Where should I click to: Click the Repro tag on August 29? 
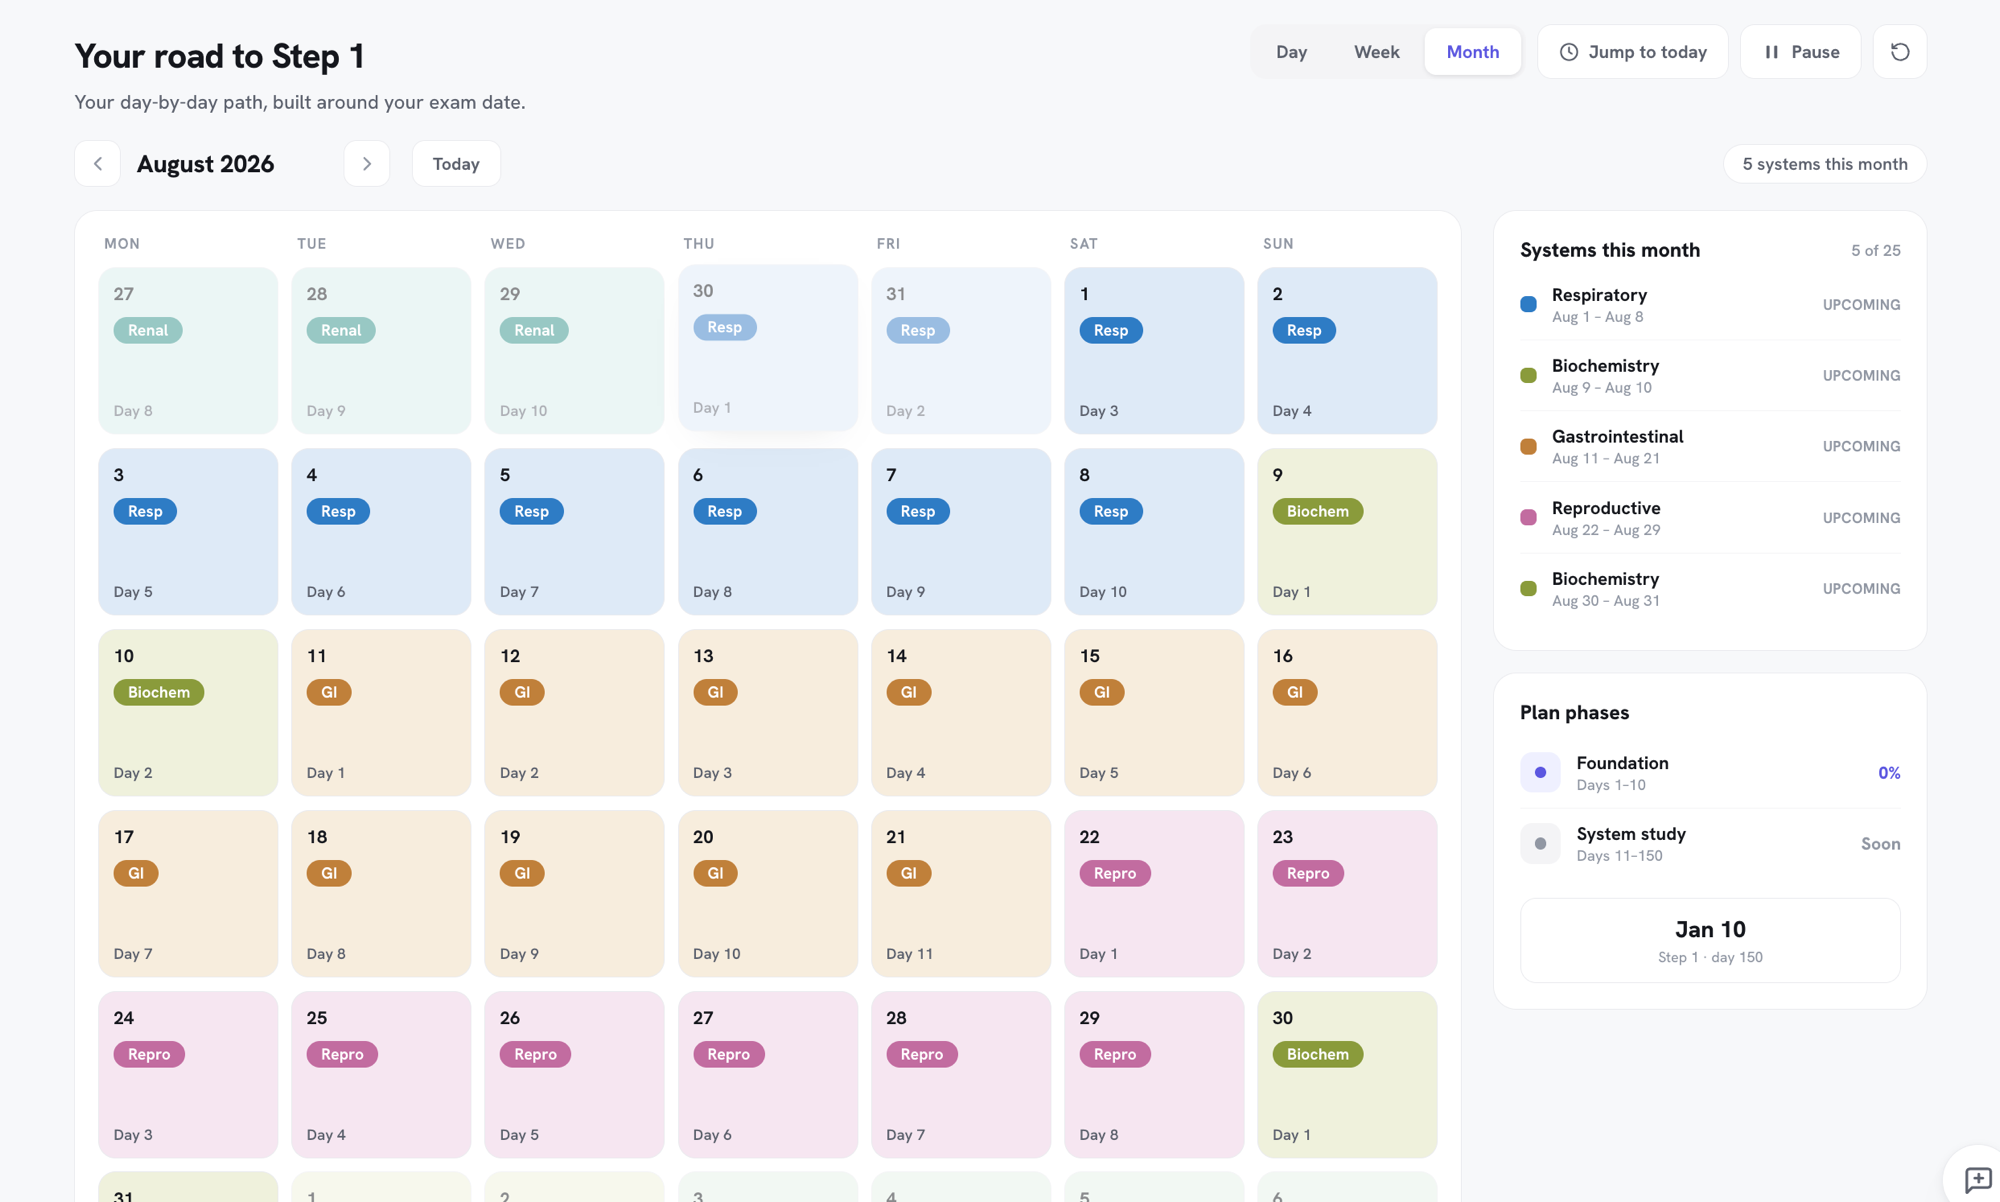tap(1115, 1054)
